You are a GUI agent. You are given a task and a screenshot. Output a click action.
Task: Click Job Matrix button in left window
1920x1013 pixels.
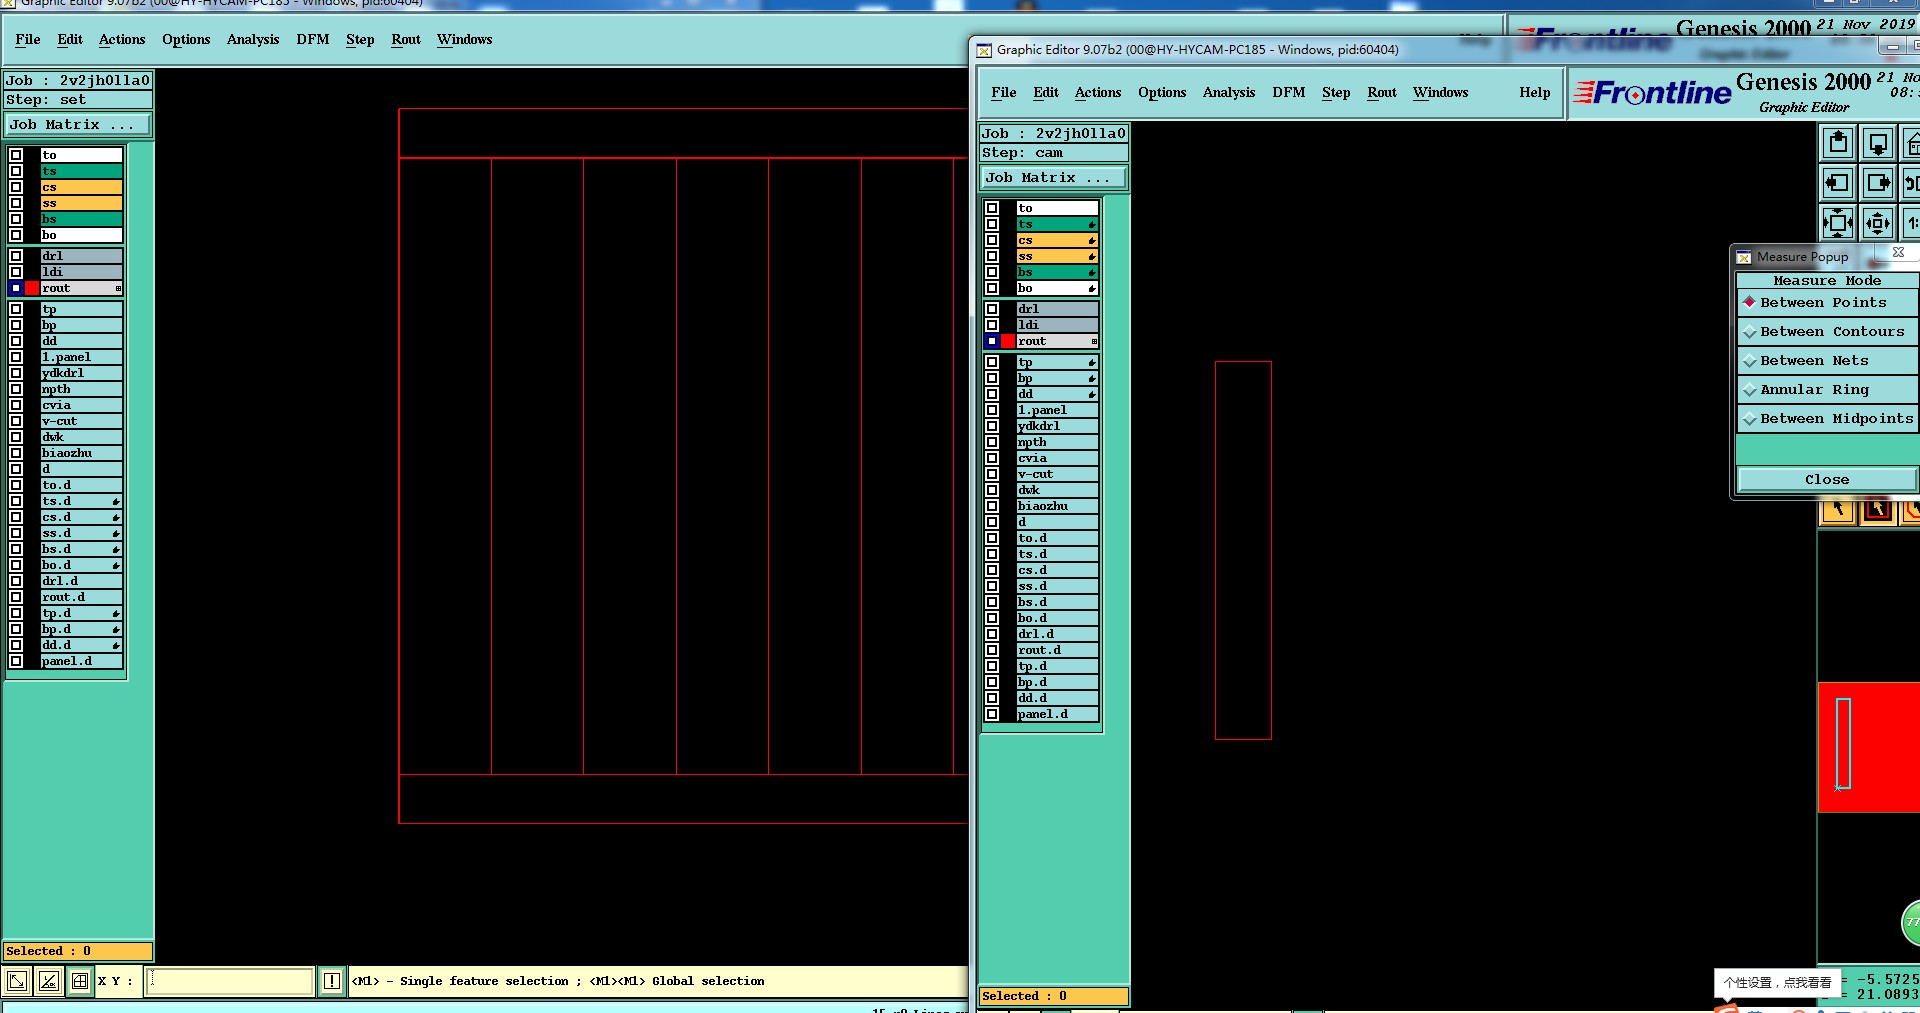pyautogui.click(x=78, y=125)
